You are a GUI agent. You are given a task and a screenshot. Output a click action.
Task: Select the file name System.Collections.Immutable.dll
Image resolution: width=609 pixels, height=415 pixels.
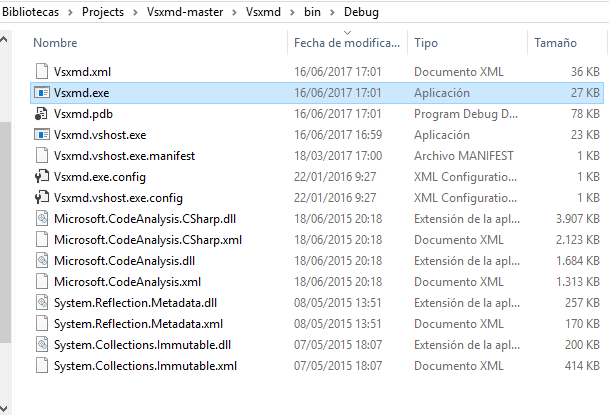(142, 344)
